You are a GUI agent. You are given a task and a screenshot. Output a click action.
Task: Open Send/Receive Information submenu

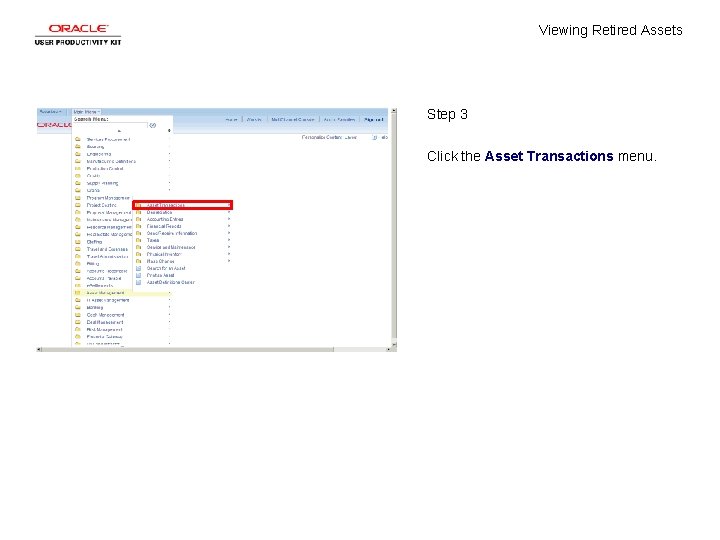pyautogui.click(x=172, y=233)
